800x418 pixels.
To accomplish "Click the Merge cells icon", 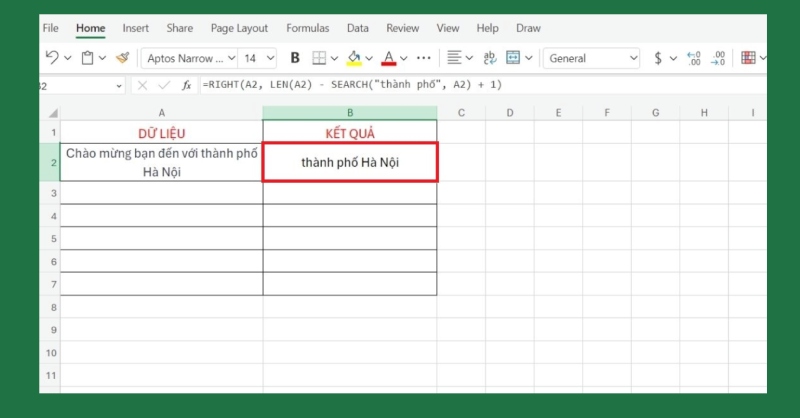I will click(x=513, y=58).
